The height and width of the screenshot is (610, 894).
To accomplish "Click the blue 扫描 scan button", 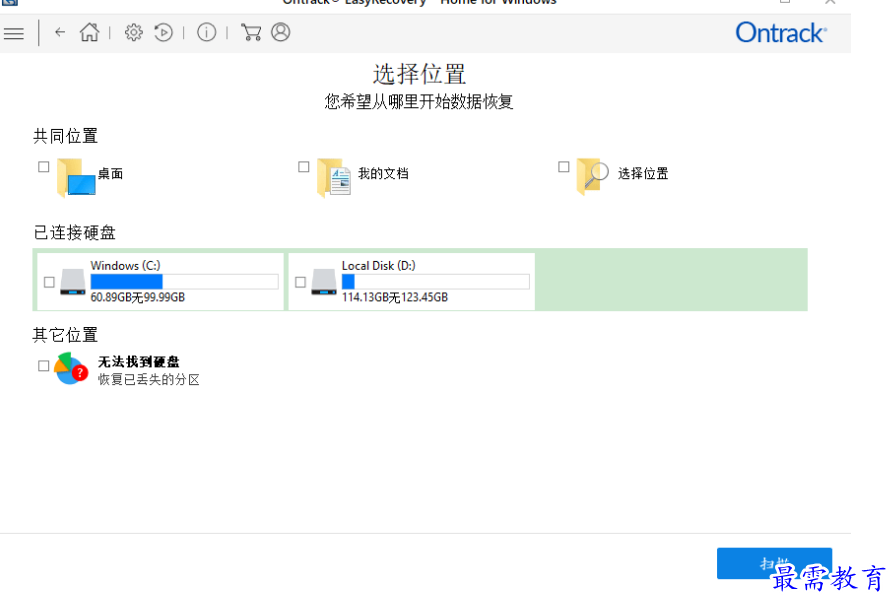I will 774,563.
